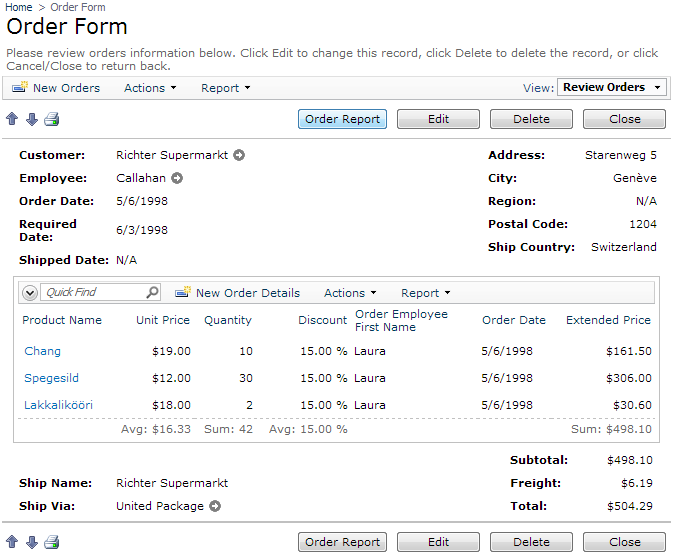Open the top Report menu
The width and height of the screenshot is (679, 556).
pyautogui.click(x=225, y=88)
